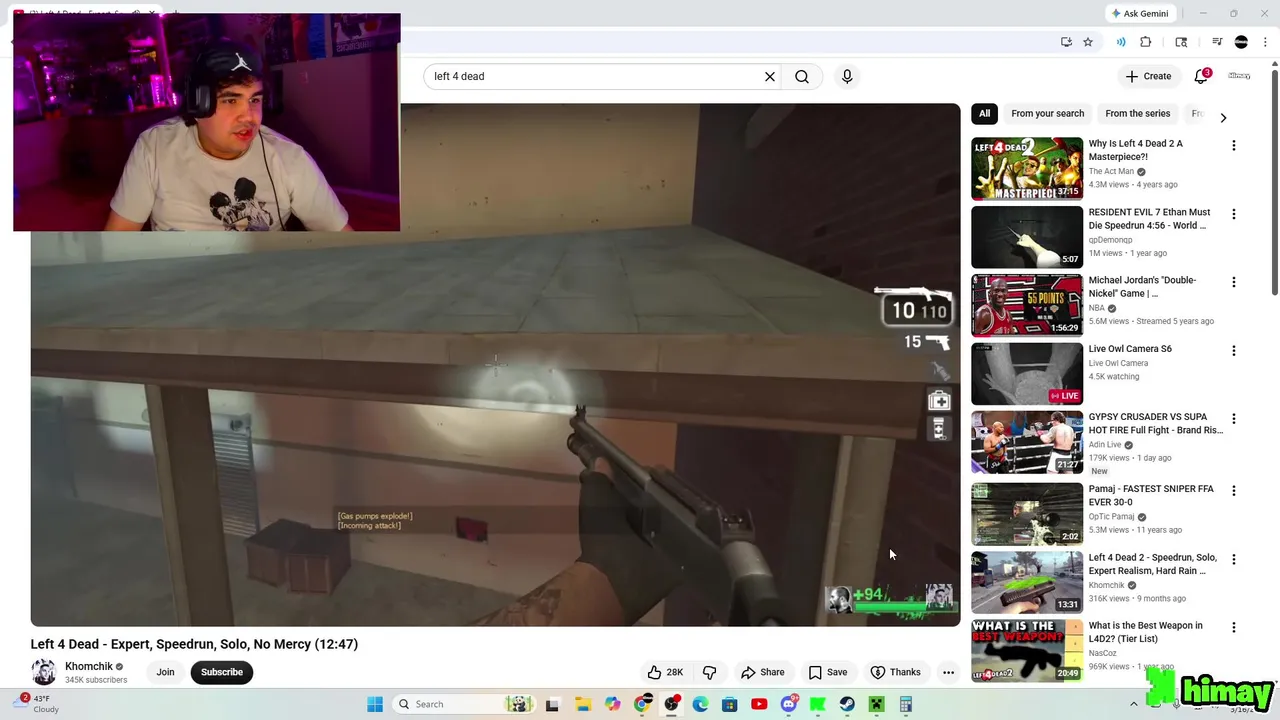1280x720 pixels.
Task: Open the YouTube notifications bell
Action: [x=1201, y=76]
